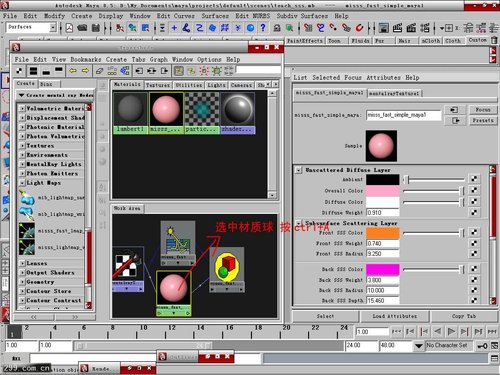
Task: Click map button next to Back SSS Color
Action: pyautogui.click(x=474, y=269)
